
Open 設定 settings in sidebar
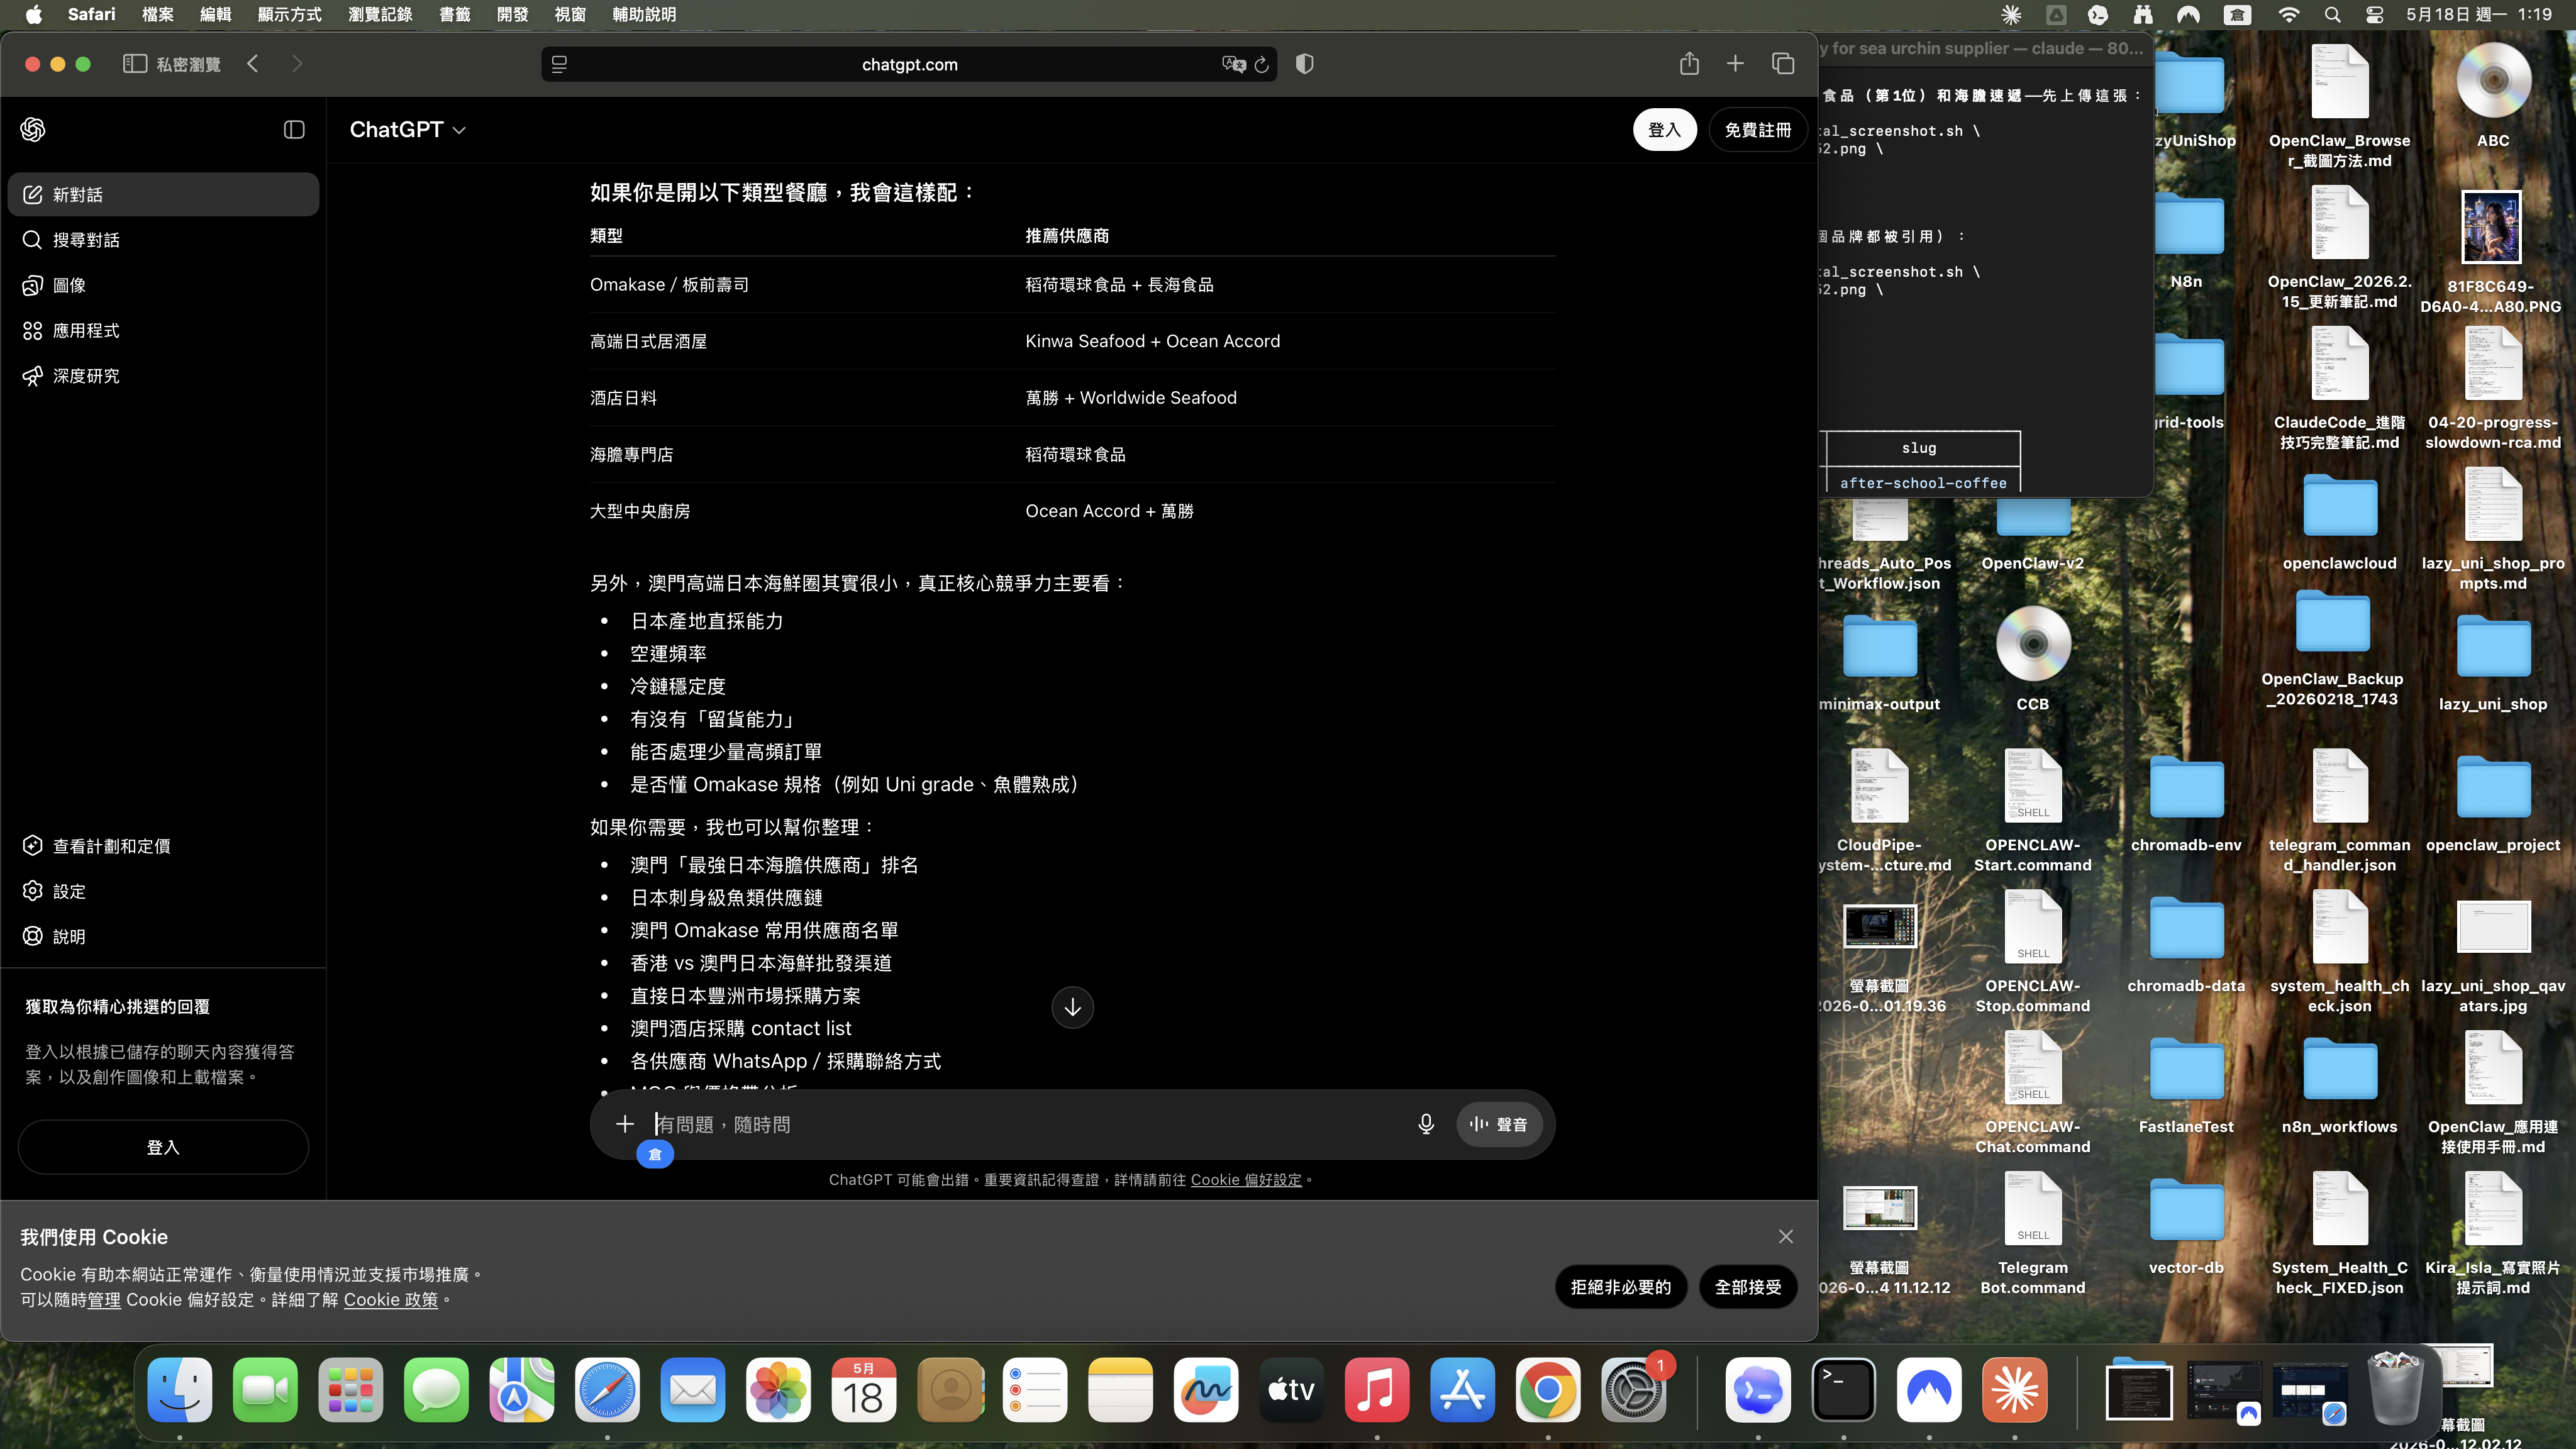(163, 891)
